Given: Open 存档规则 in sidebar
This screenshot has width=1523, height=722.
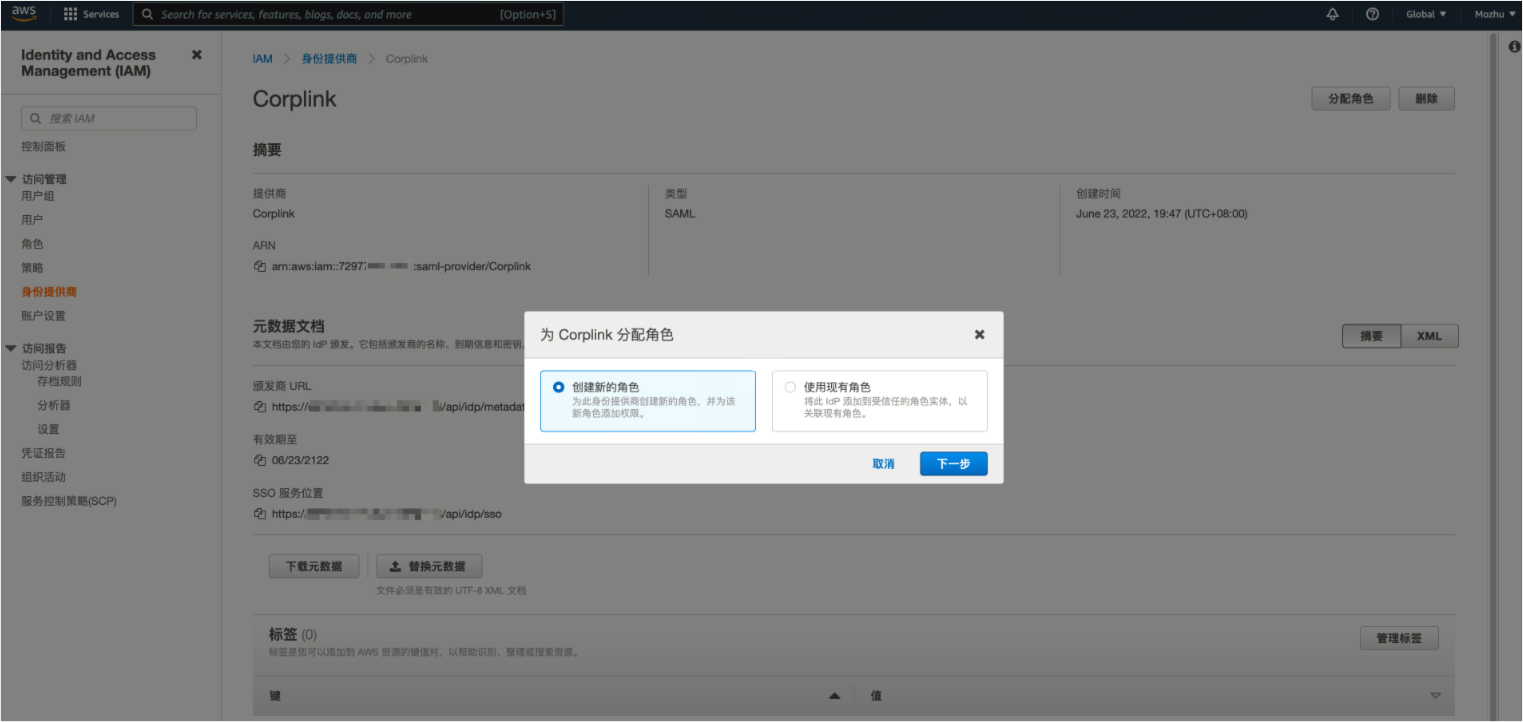Looking at the screenshot, I should (x=59, y=381).
